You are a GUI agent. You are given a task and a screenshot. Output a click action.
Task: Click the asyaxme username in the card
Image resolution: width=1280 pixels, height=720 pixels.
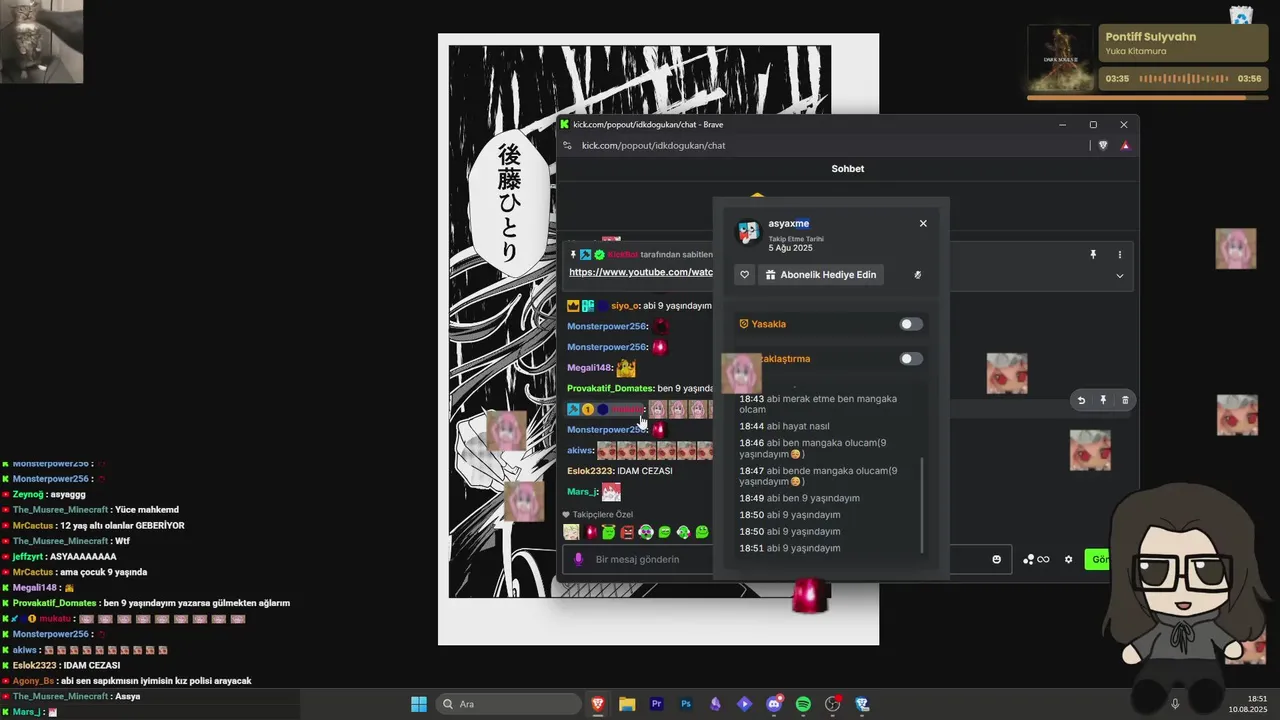tap(789, 224)
